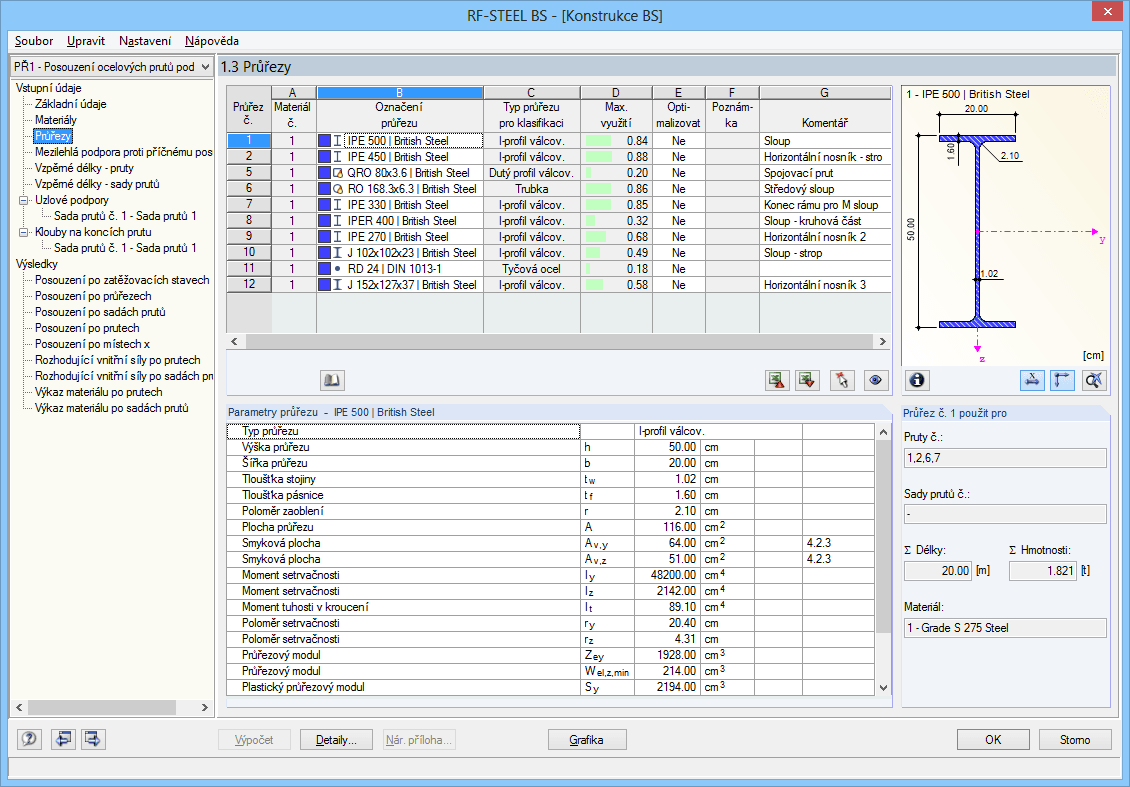Click I-section icon for J 152x127x37
This screenshot has width=1130, height=787.
coord(337,285)
